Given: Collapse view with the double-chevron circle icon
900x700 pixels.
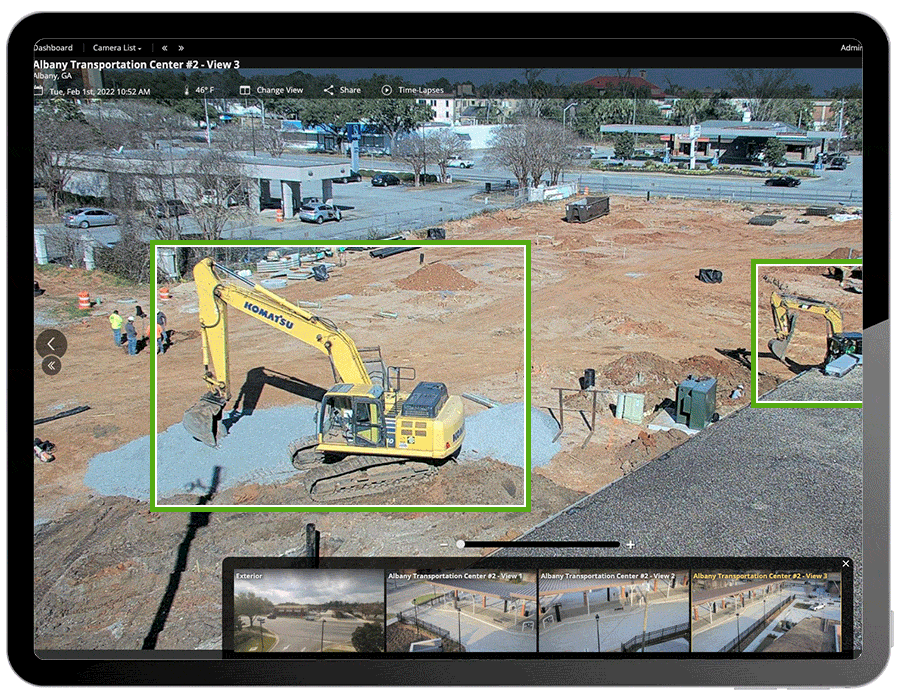Looking at the screenshot, I should (50, 364).
